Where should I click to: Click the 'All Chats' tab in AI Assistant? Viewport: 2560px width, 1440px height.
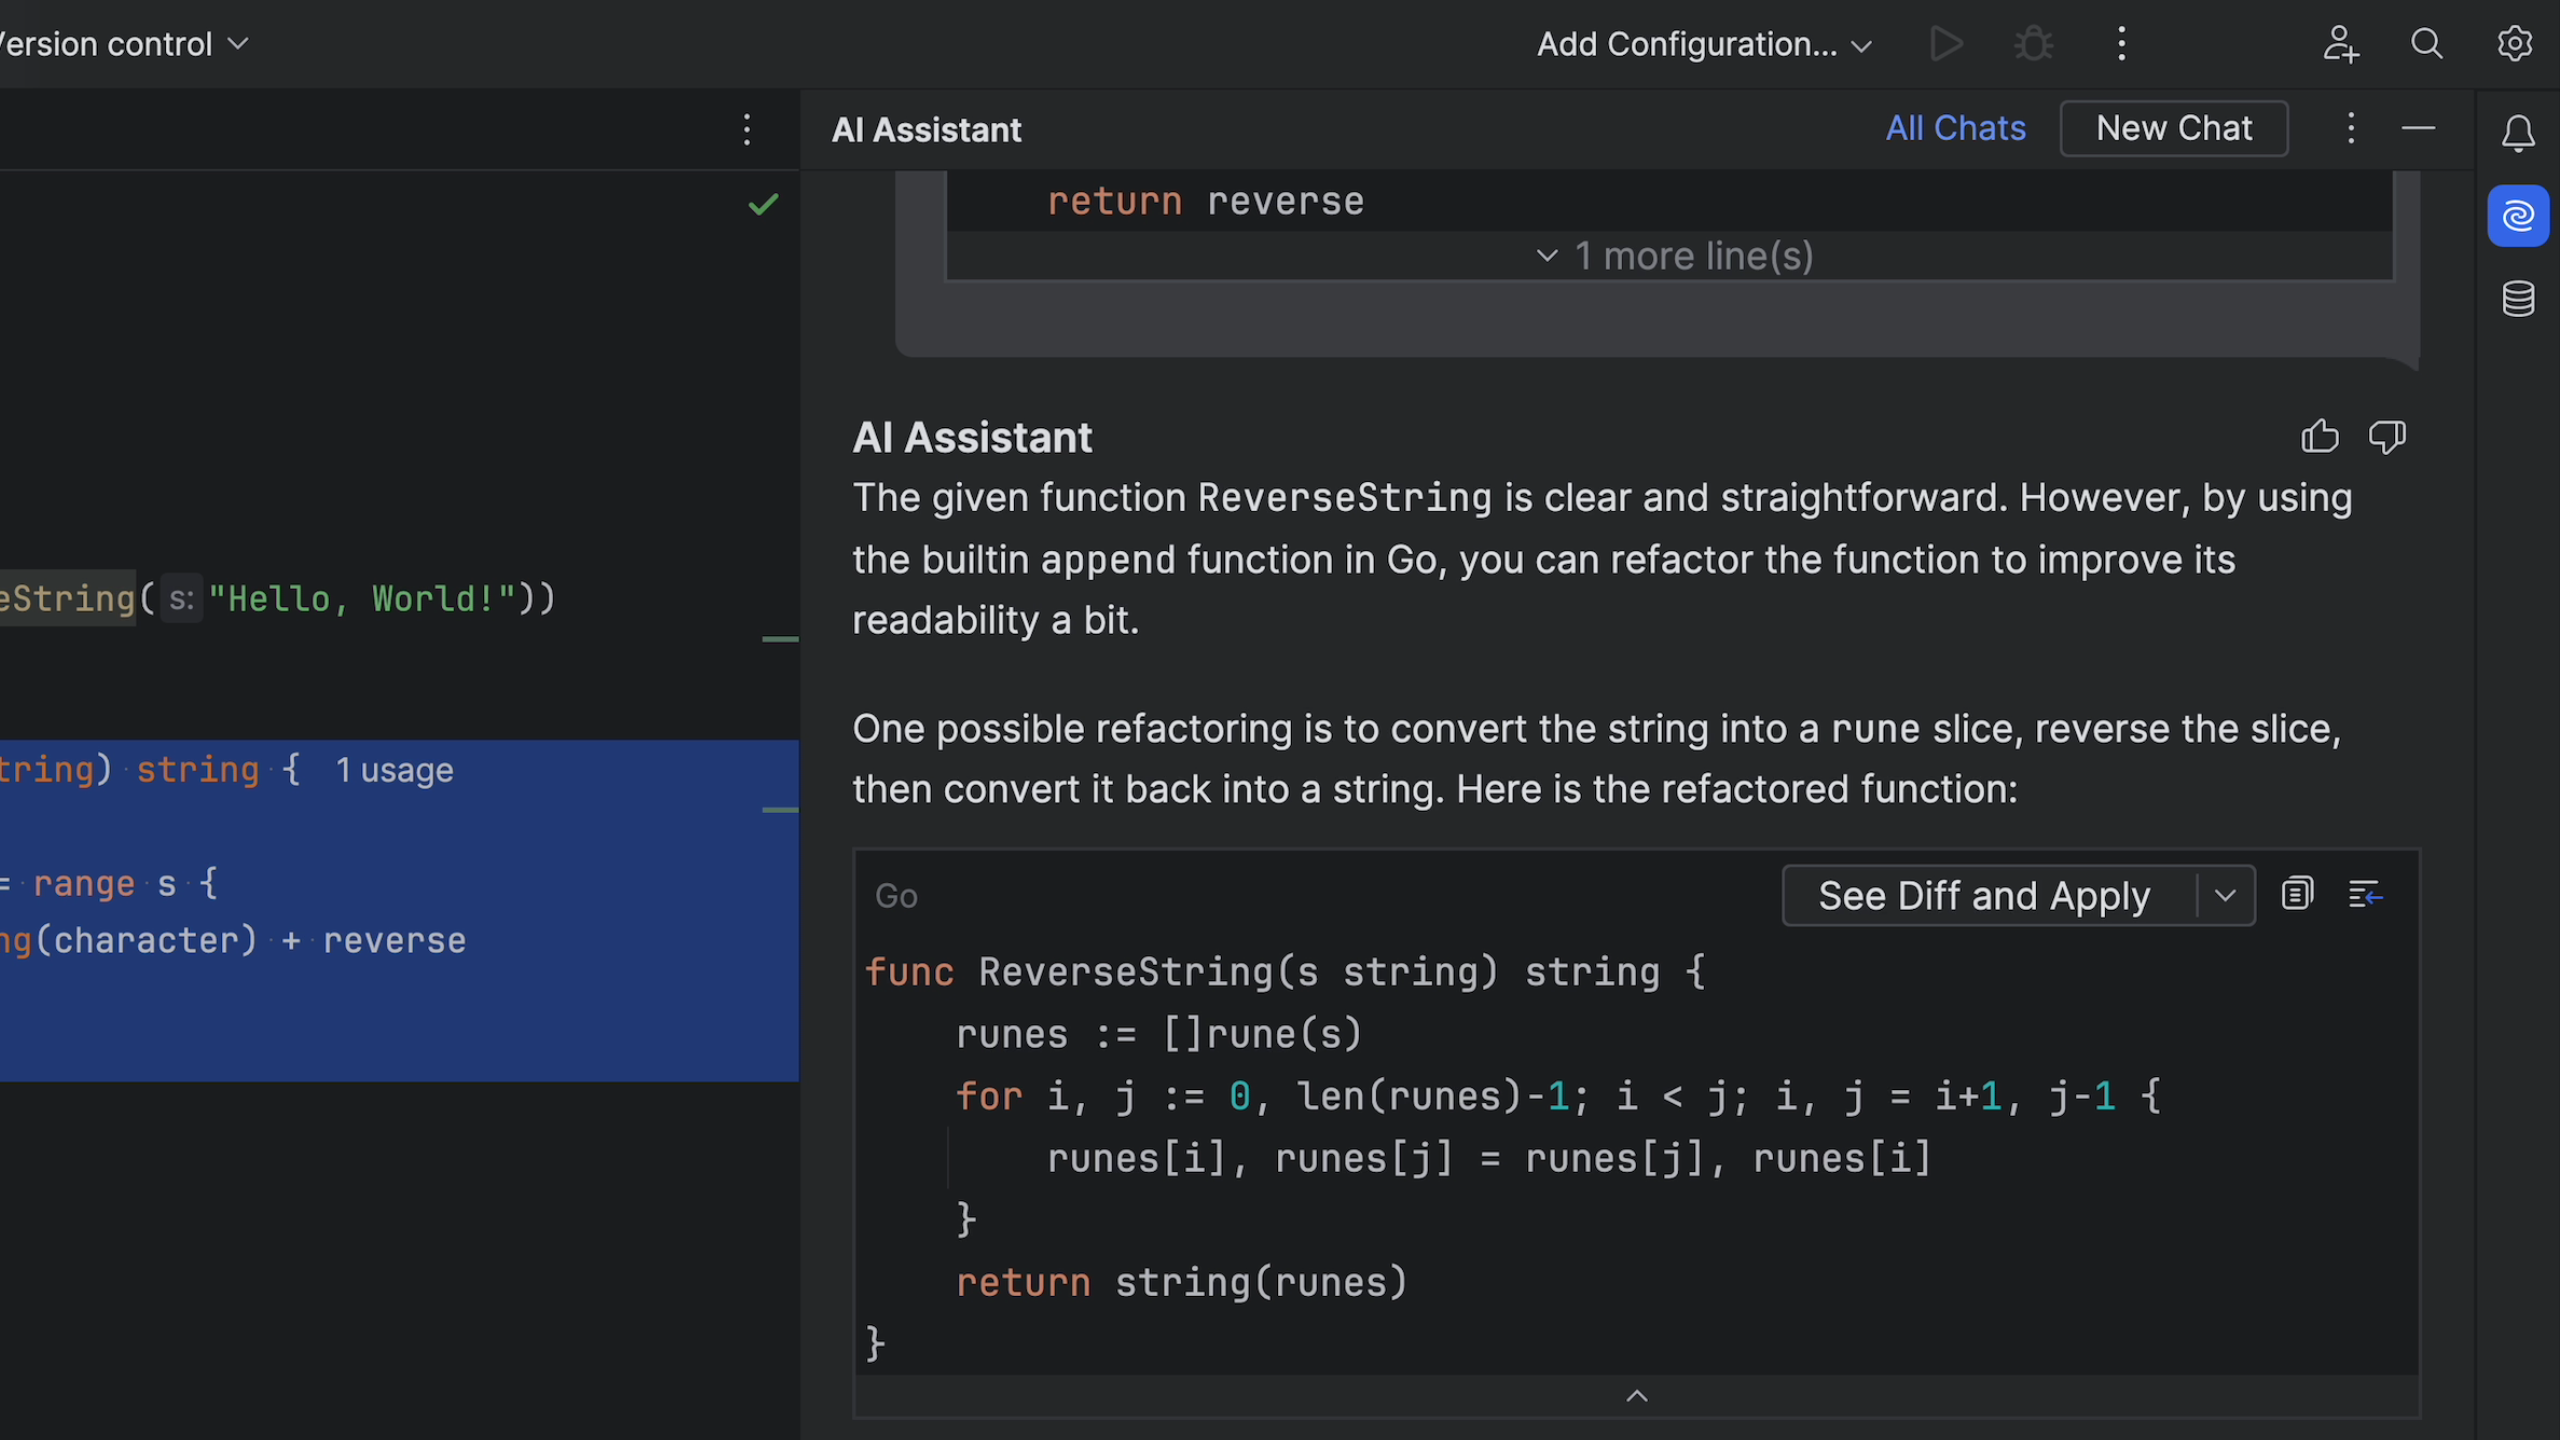pyautogui.click(x=1957, y=127)
